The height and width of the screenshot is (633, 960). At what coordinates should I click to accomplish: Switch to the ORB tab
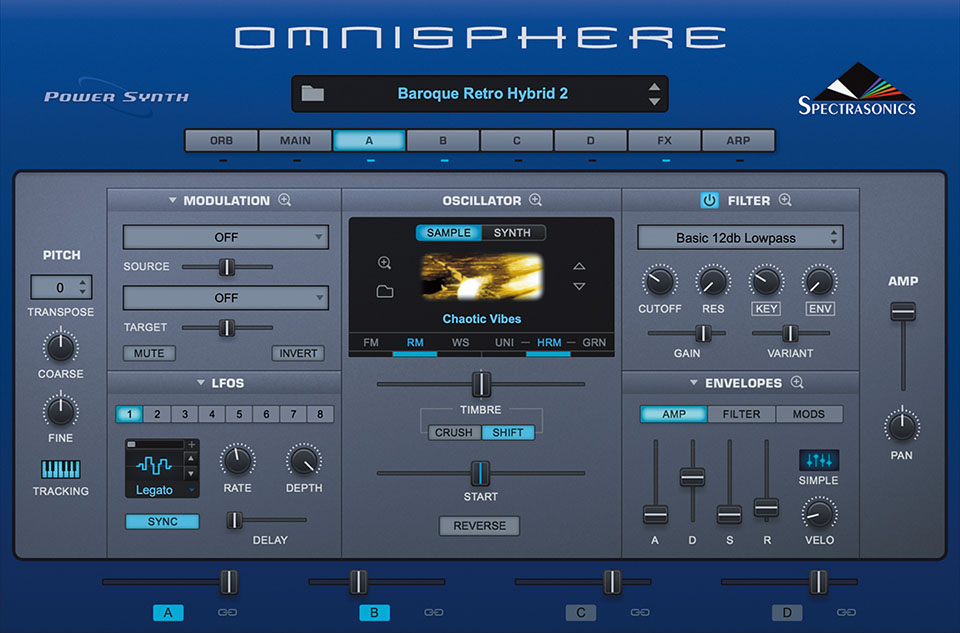coord(221,140)
